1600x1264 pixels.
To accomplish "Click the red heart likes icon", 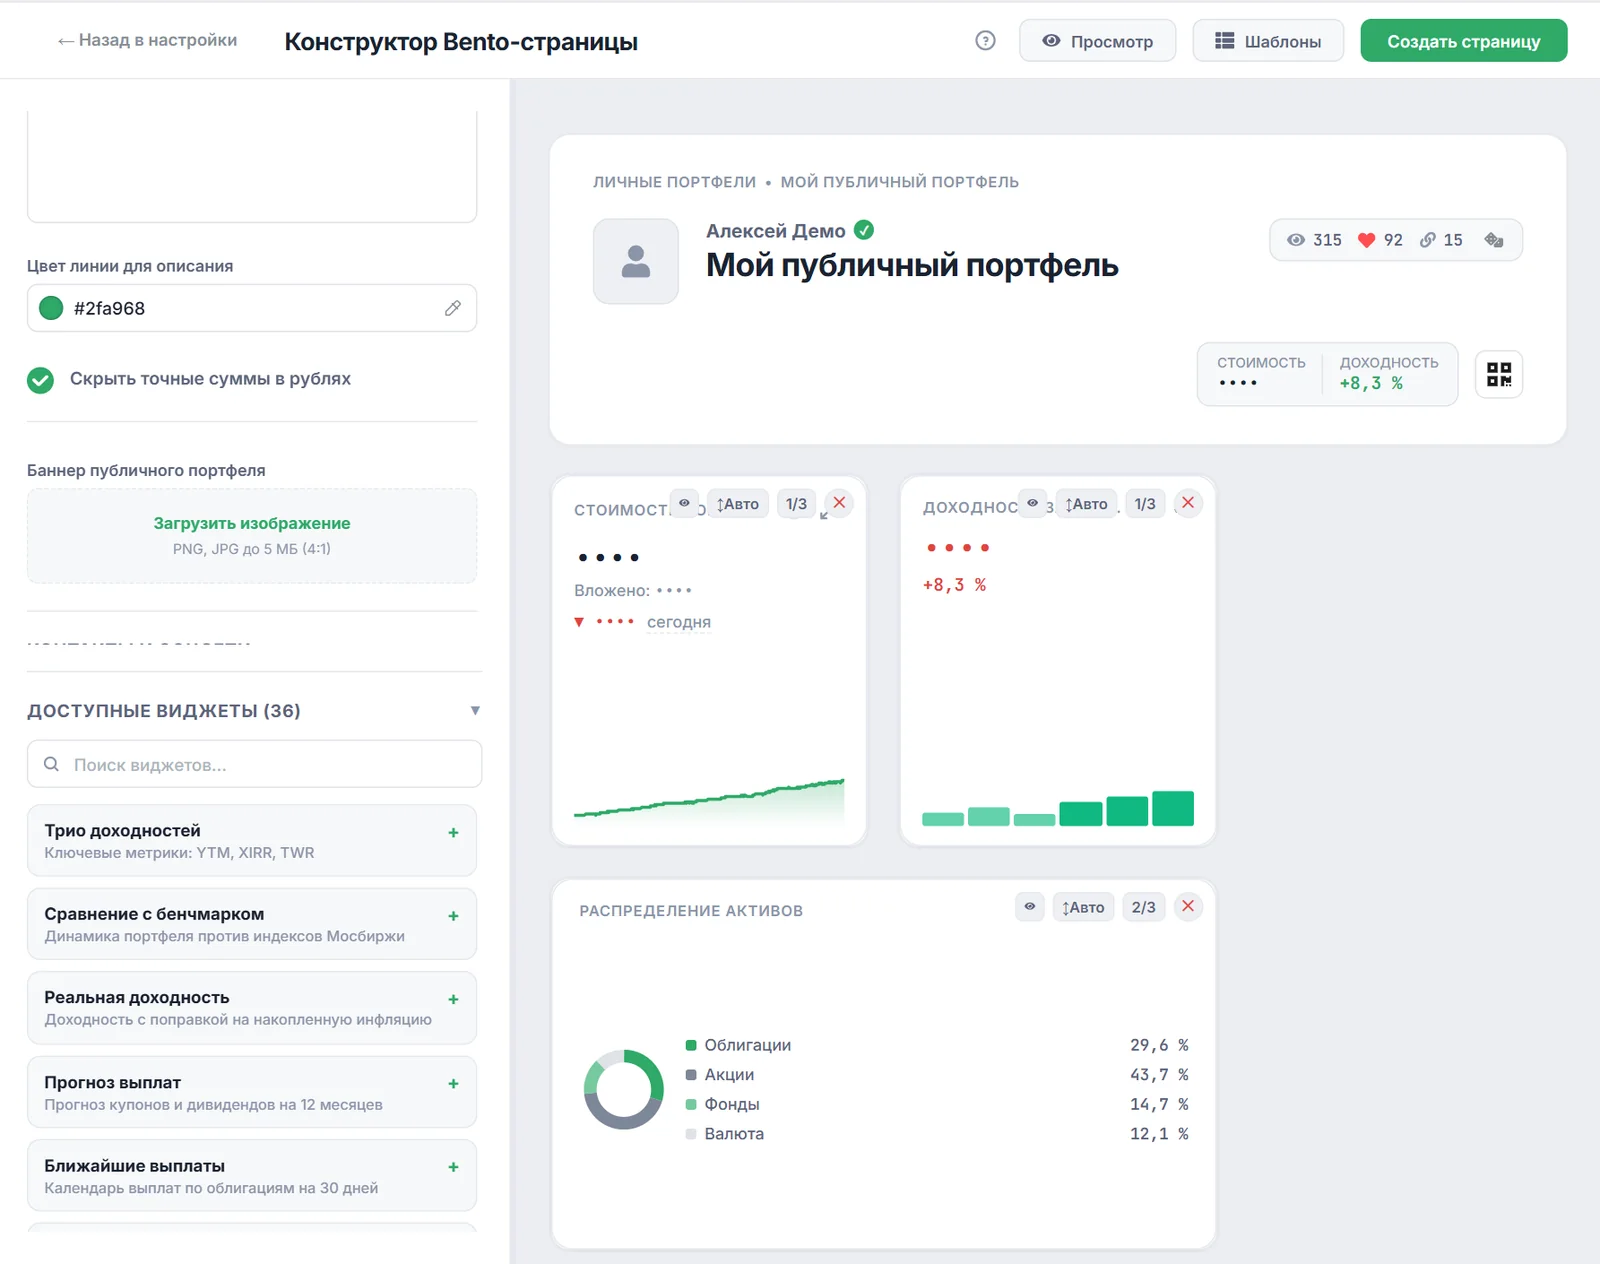I will tap(1366, 240).
